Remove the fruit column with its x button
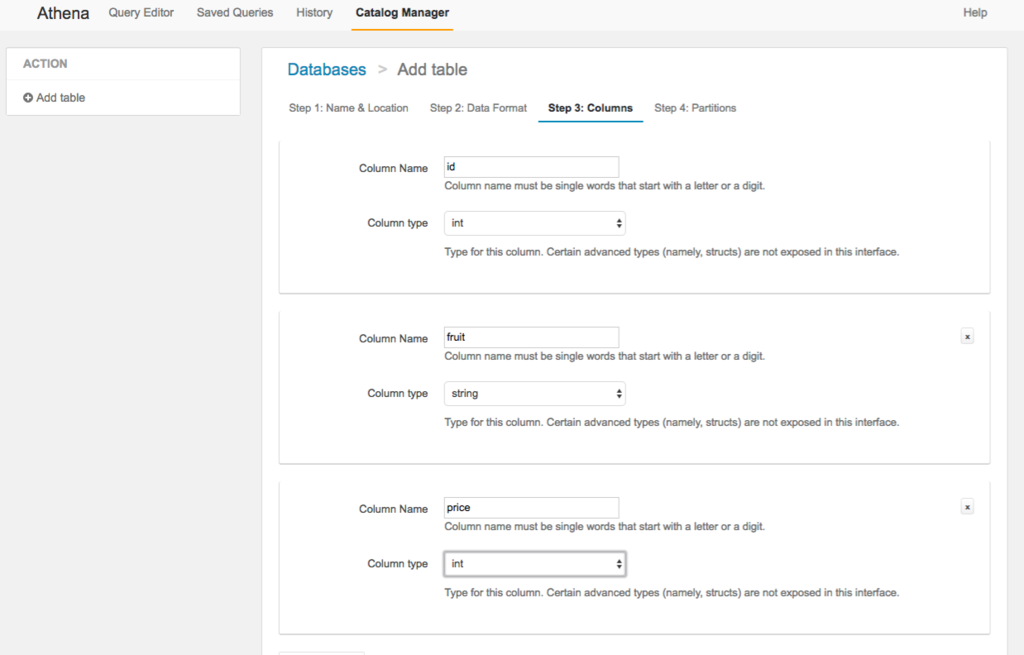Screen dimensions: 1024x655 pyautogui.click(x=967, y=336)
